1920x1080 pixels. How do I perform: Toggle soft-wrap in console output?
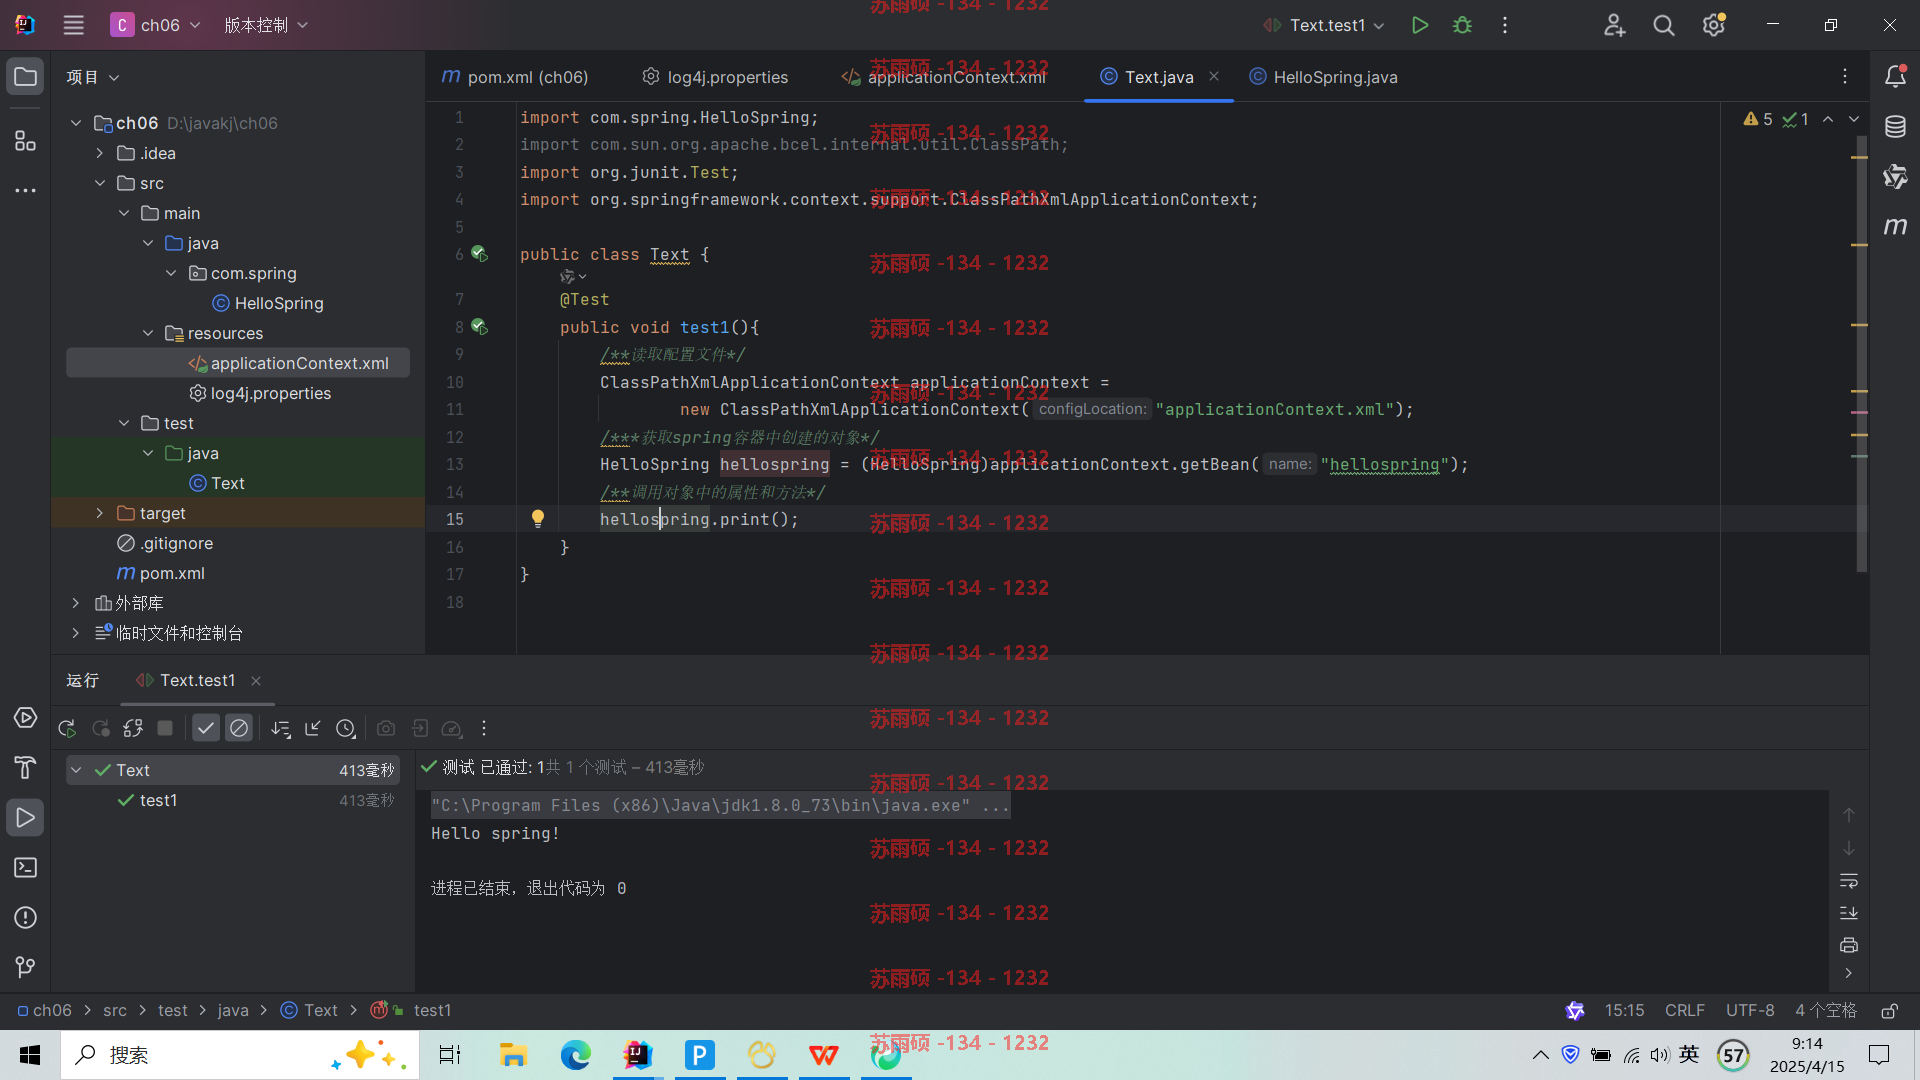pos(1849,881)
